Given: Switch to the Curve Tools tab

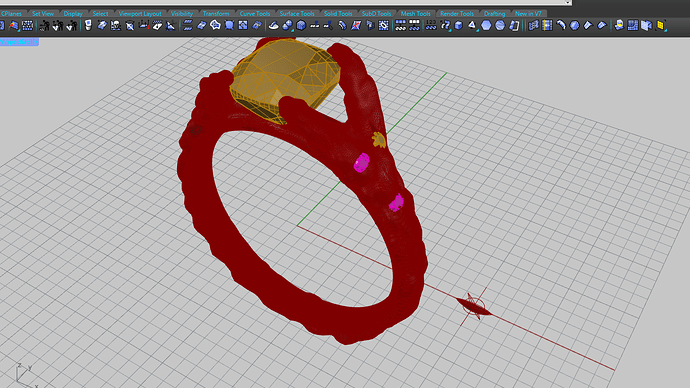Looking at the screenshot, I should [x=255, y=14].
